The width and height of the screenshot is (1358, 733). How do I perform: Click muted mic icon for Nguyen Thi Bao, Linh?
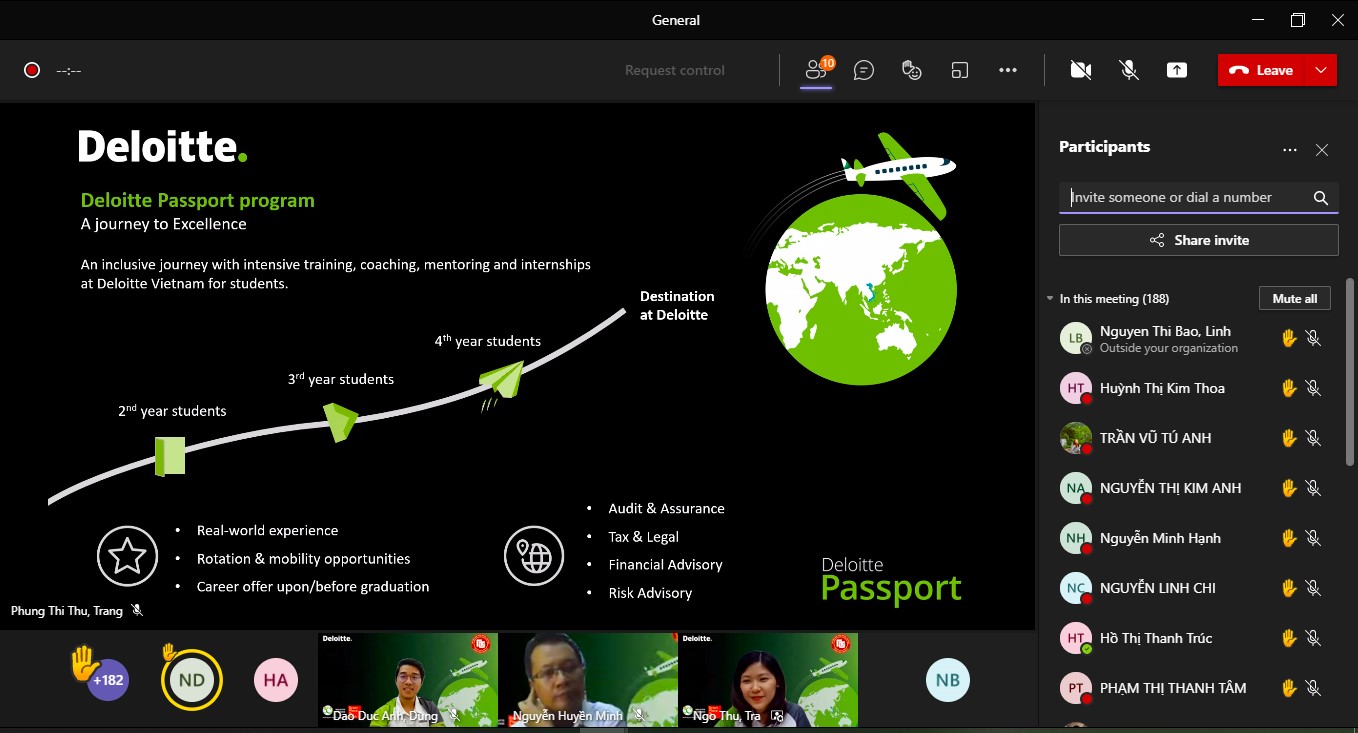pyautogui.click(x=1314, y=338)
